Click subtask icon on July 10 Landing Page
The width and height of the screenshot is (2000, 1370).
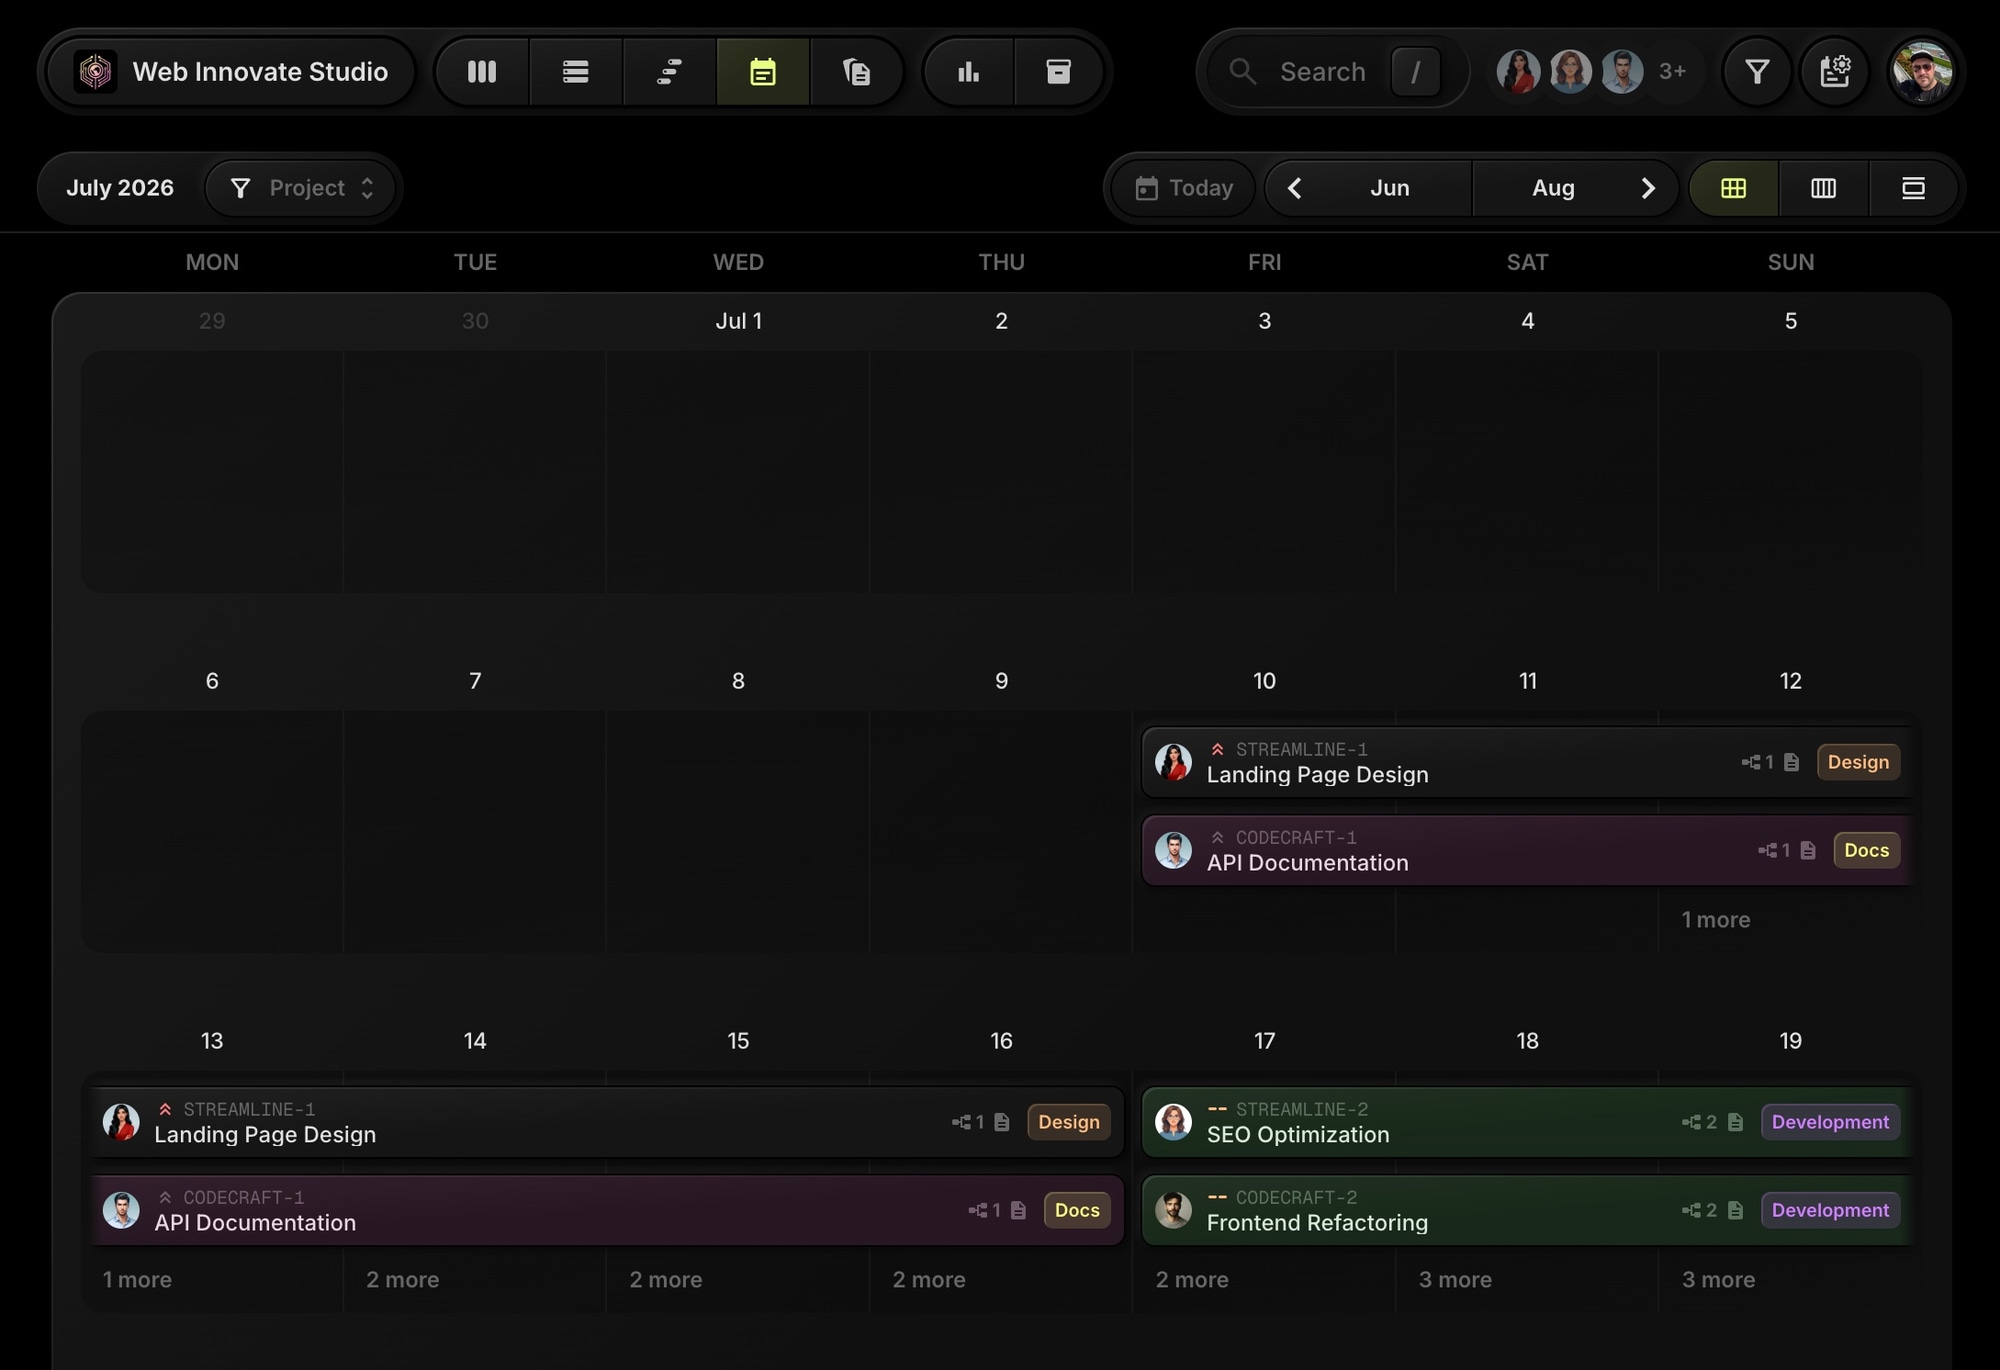(1751, 763)
